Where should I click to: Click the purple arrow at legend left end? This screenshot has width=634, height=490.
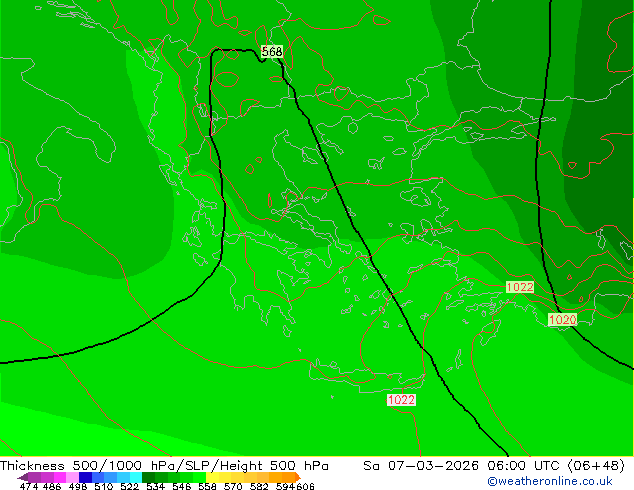point(23,477)
